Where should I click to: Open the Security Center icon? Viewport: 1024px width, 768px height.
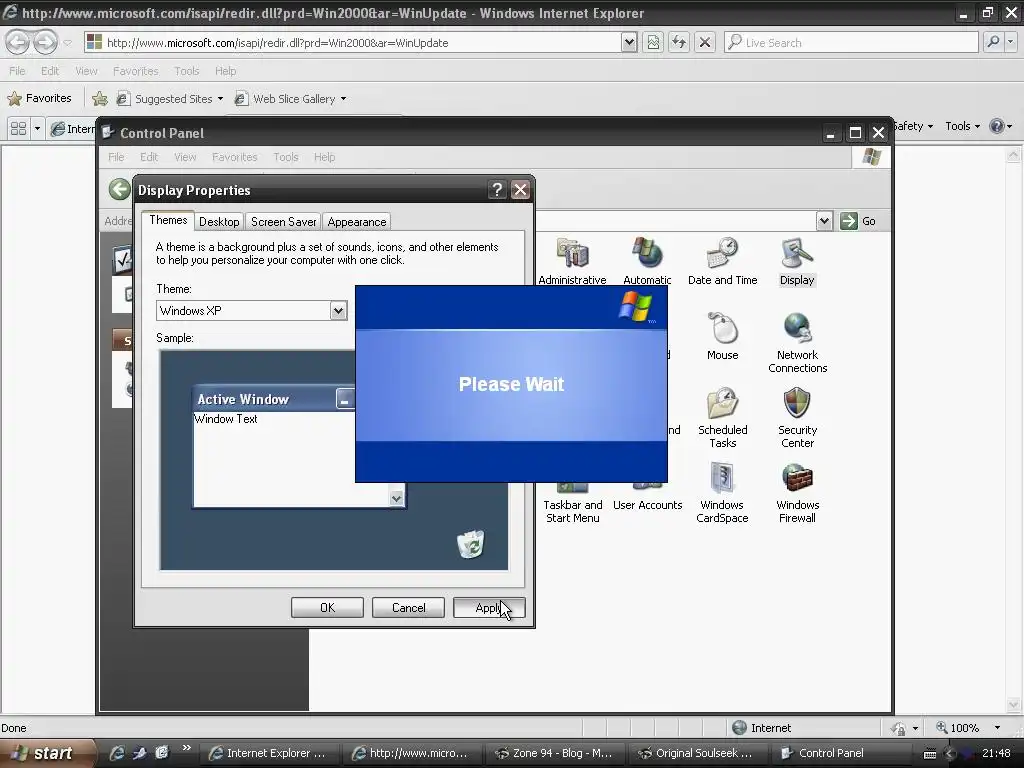(x=797, y=418)
